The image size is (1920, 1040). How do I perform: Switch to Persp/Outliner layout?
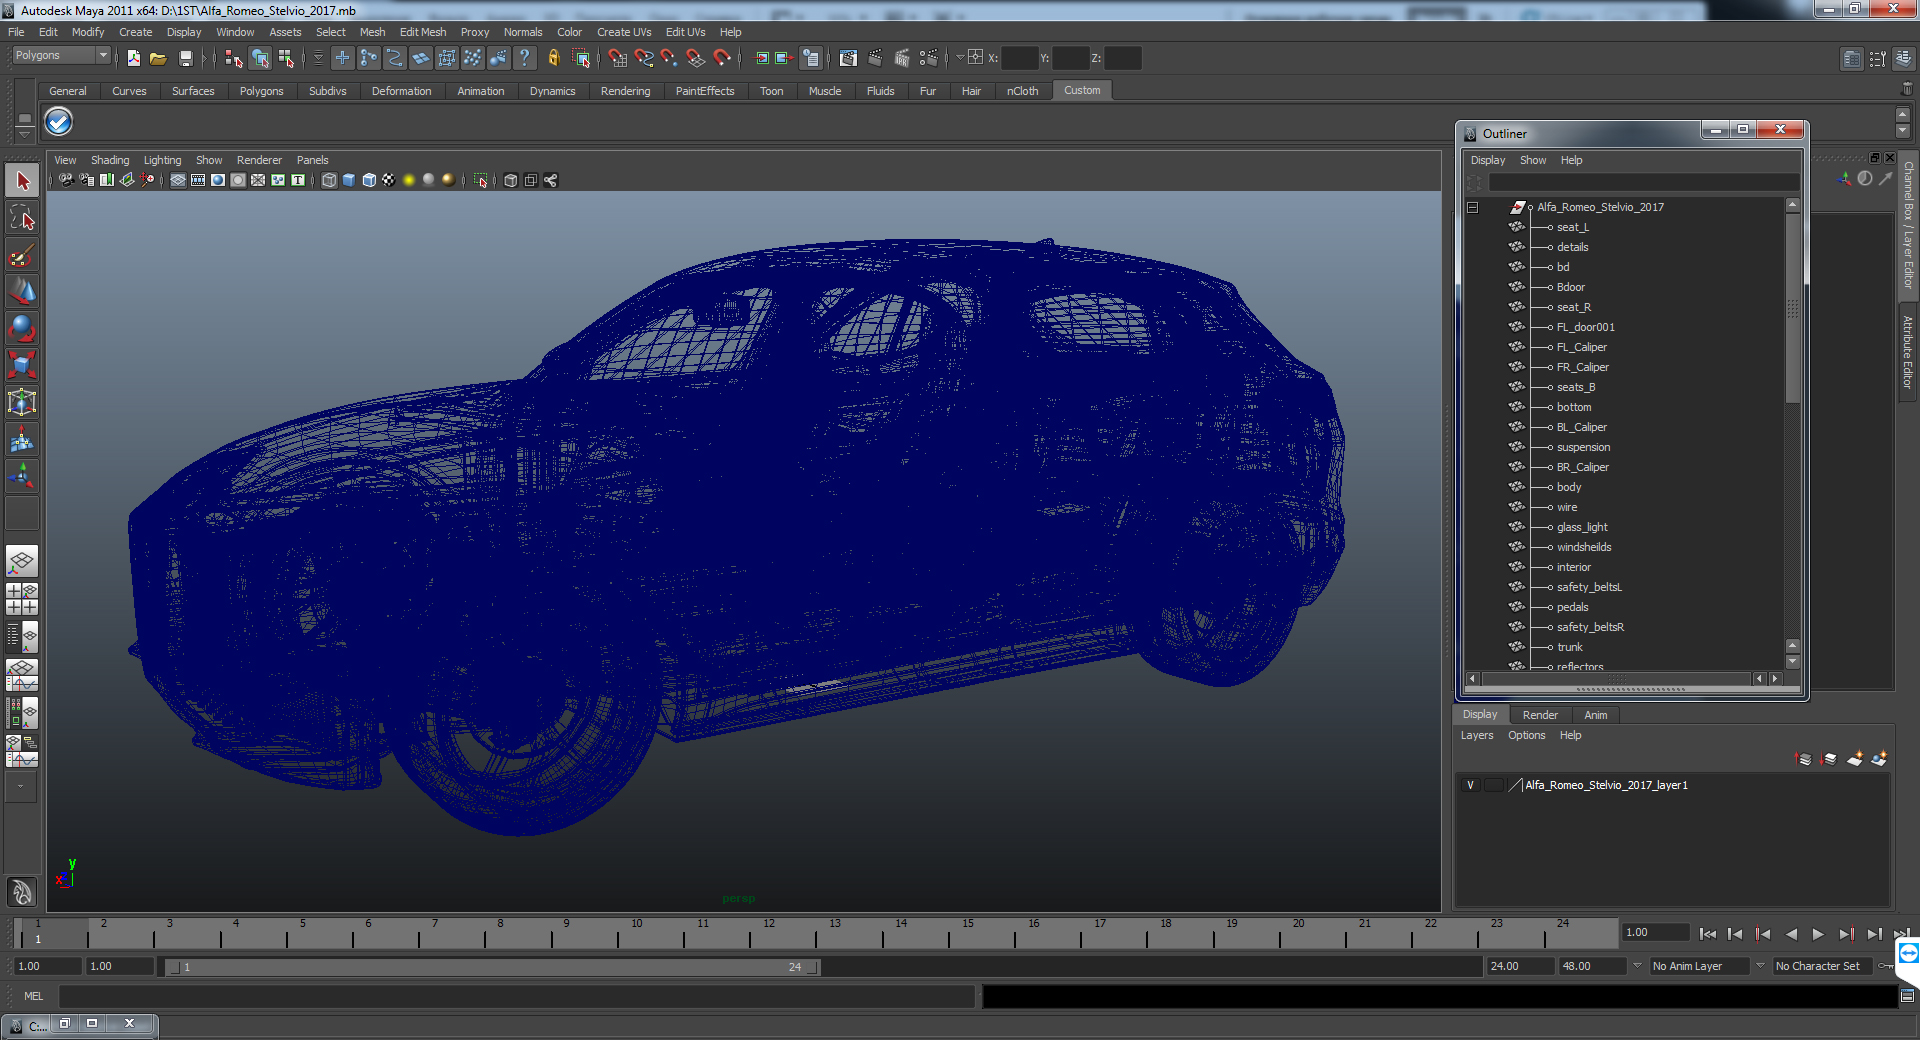[22, 636]
